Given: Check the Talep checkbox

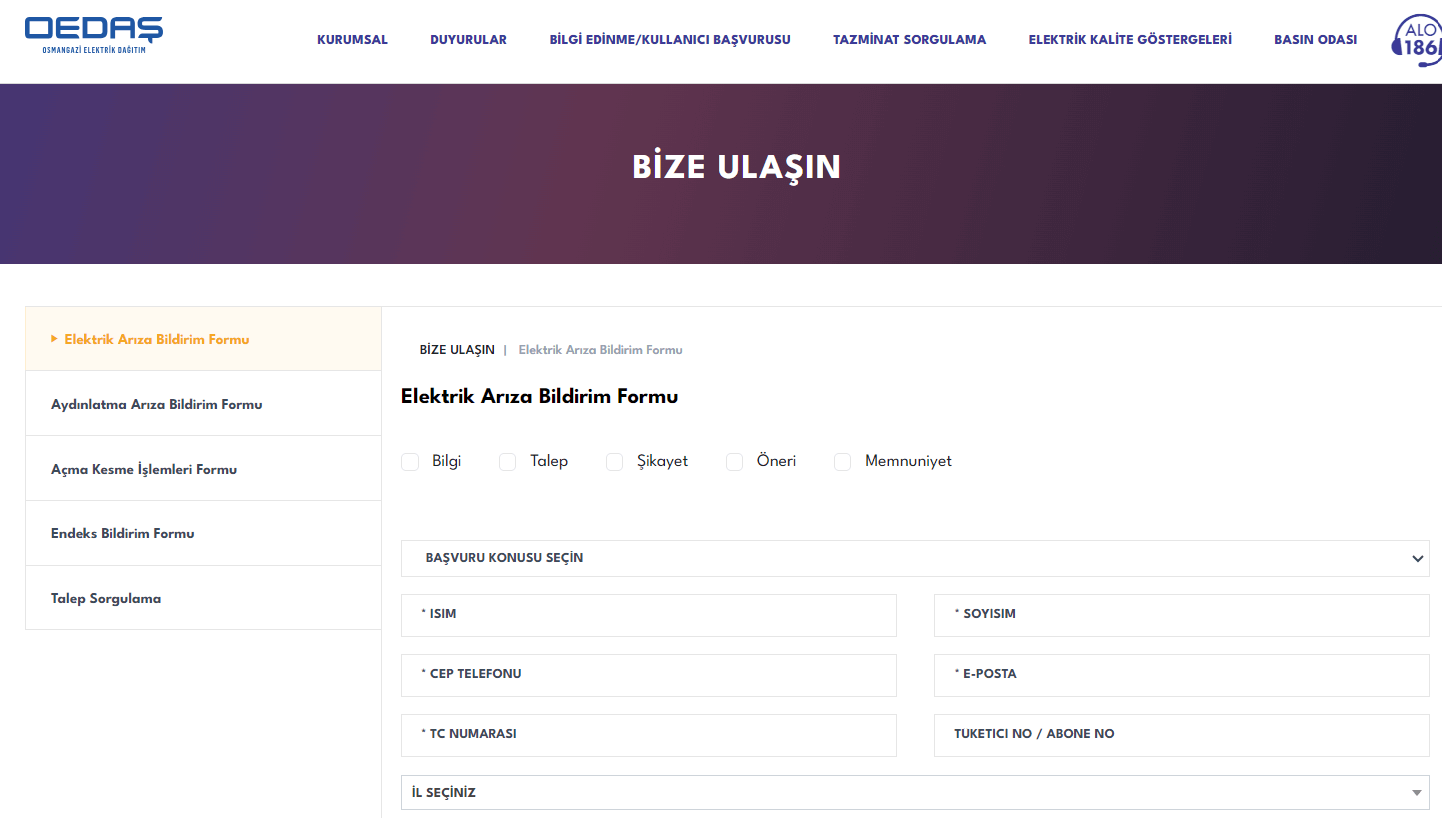Looking at the screenshot, I should pyautogui.click(x=507, y=461).
